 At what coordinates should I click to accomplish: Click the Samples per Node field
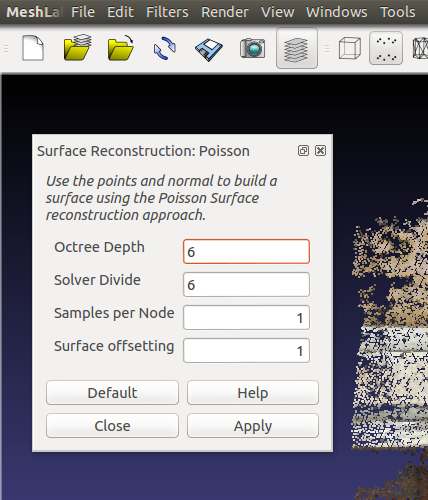pos(246,317)
